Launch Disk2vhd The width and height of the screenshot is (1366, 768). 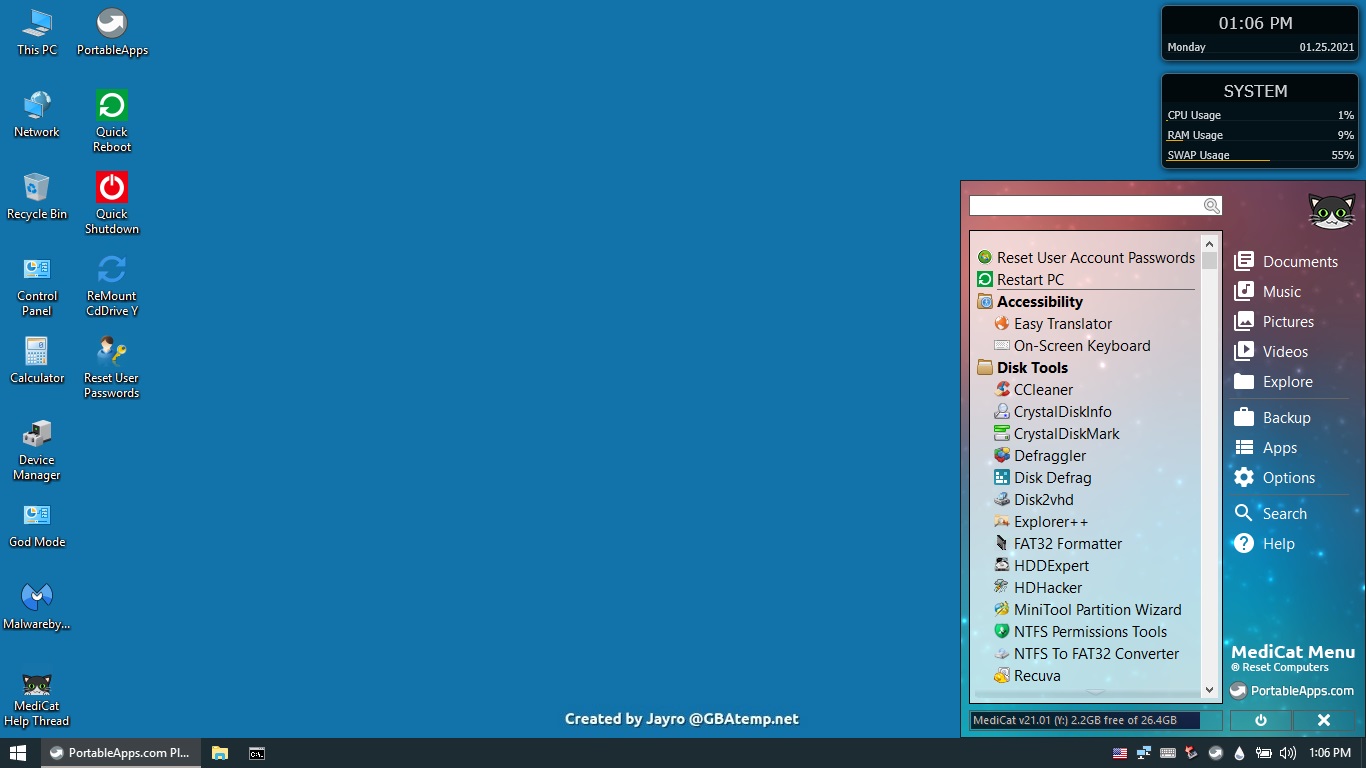pos(1034,499)
